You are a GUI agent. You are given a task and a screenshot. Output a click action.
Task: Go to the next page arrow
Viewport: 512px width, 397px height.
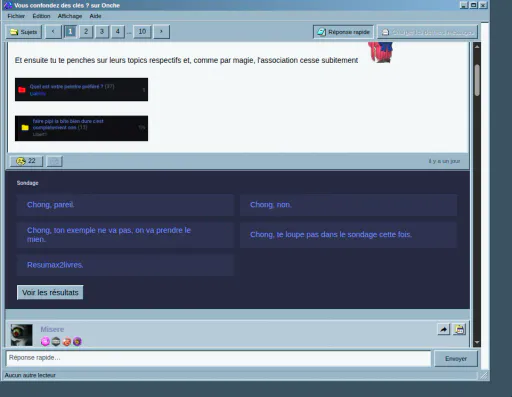tap(161, 32)
